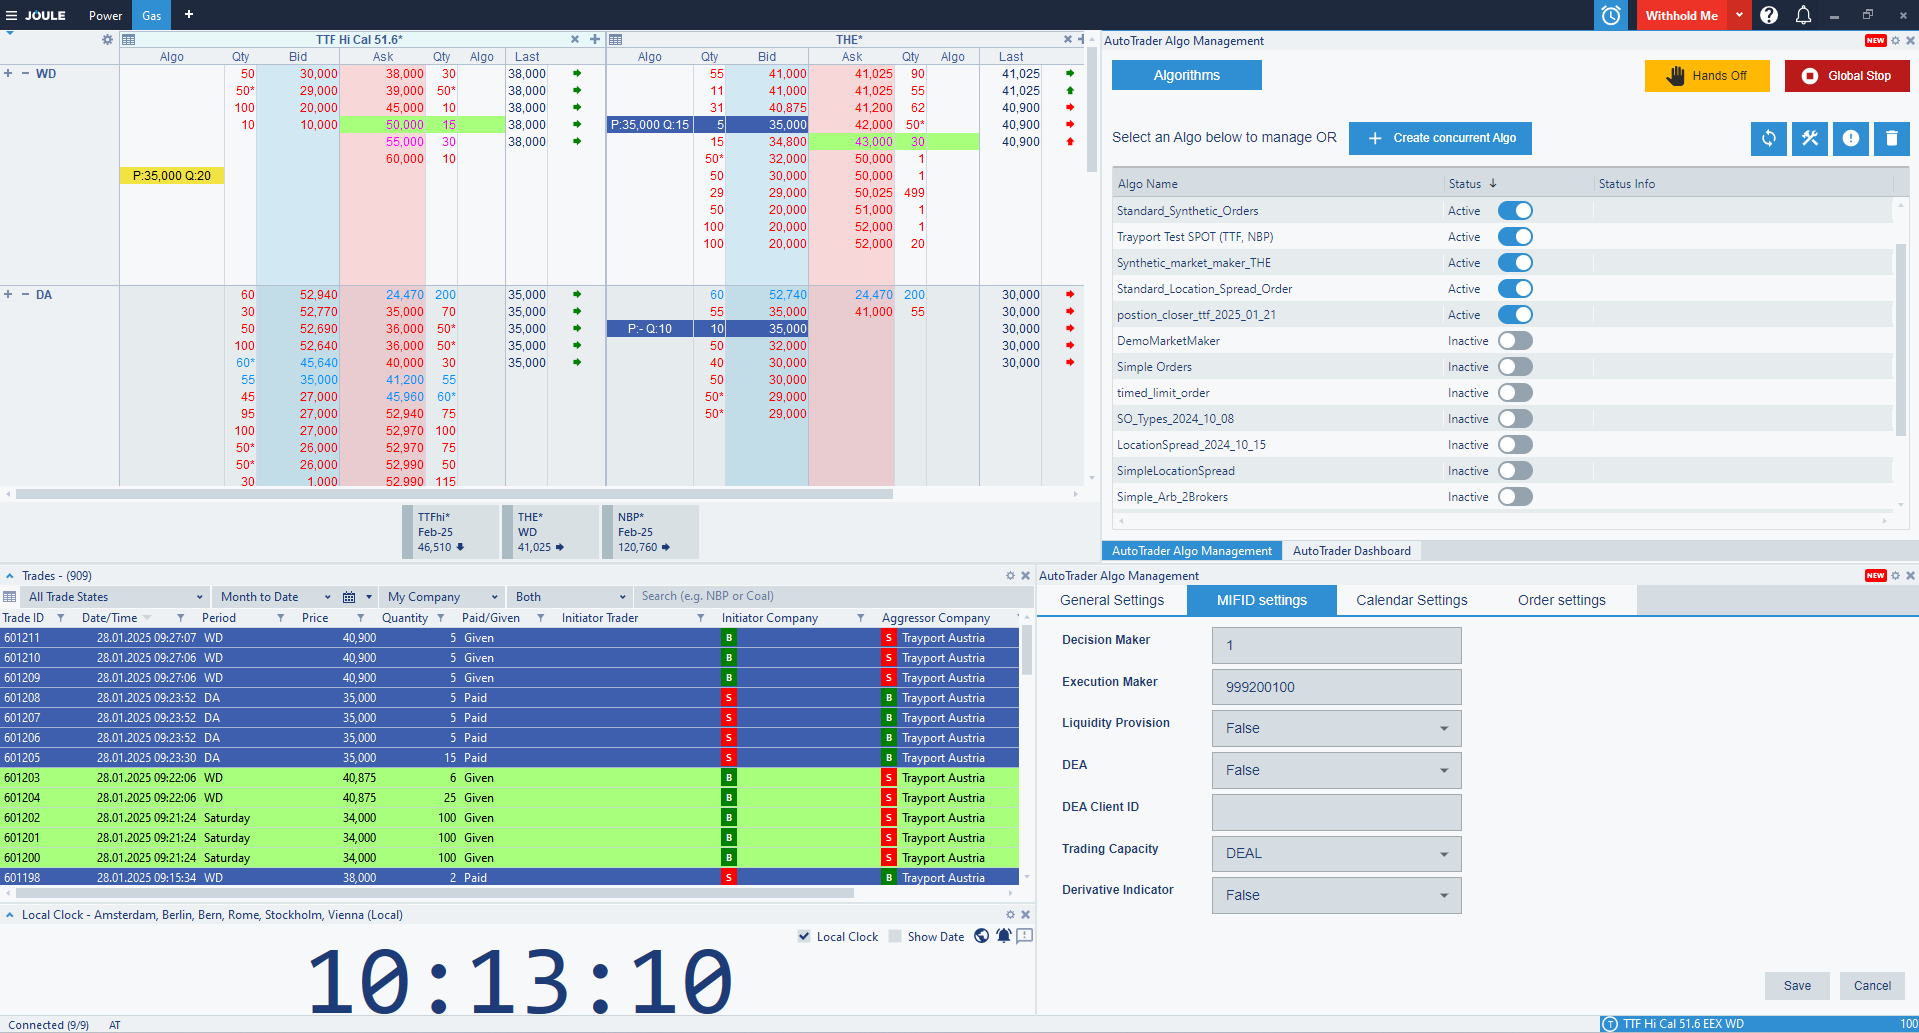
Task: Switch to the Calendar Settings tab
Action: [1411, 600]
